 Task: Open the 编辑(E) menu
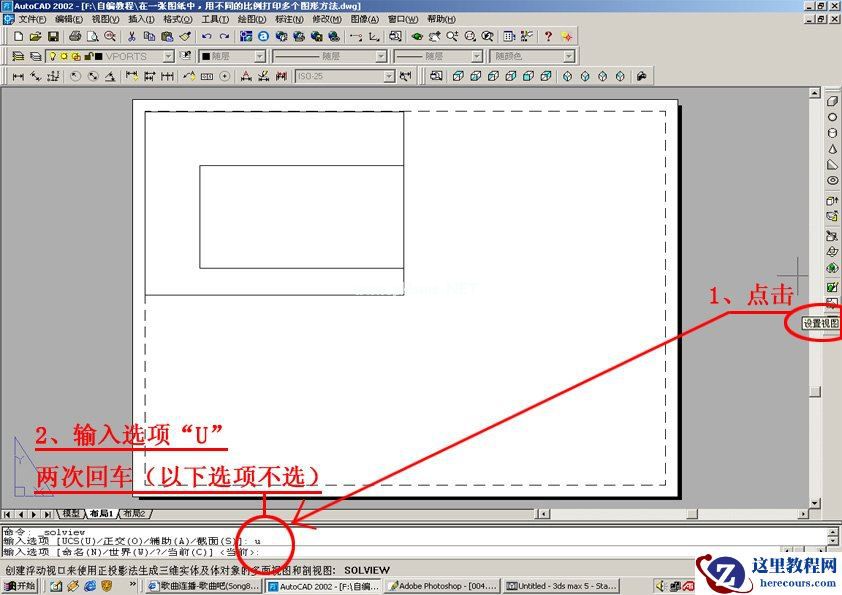pos(69,19)
